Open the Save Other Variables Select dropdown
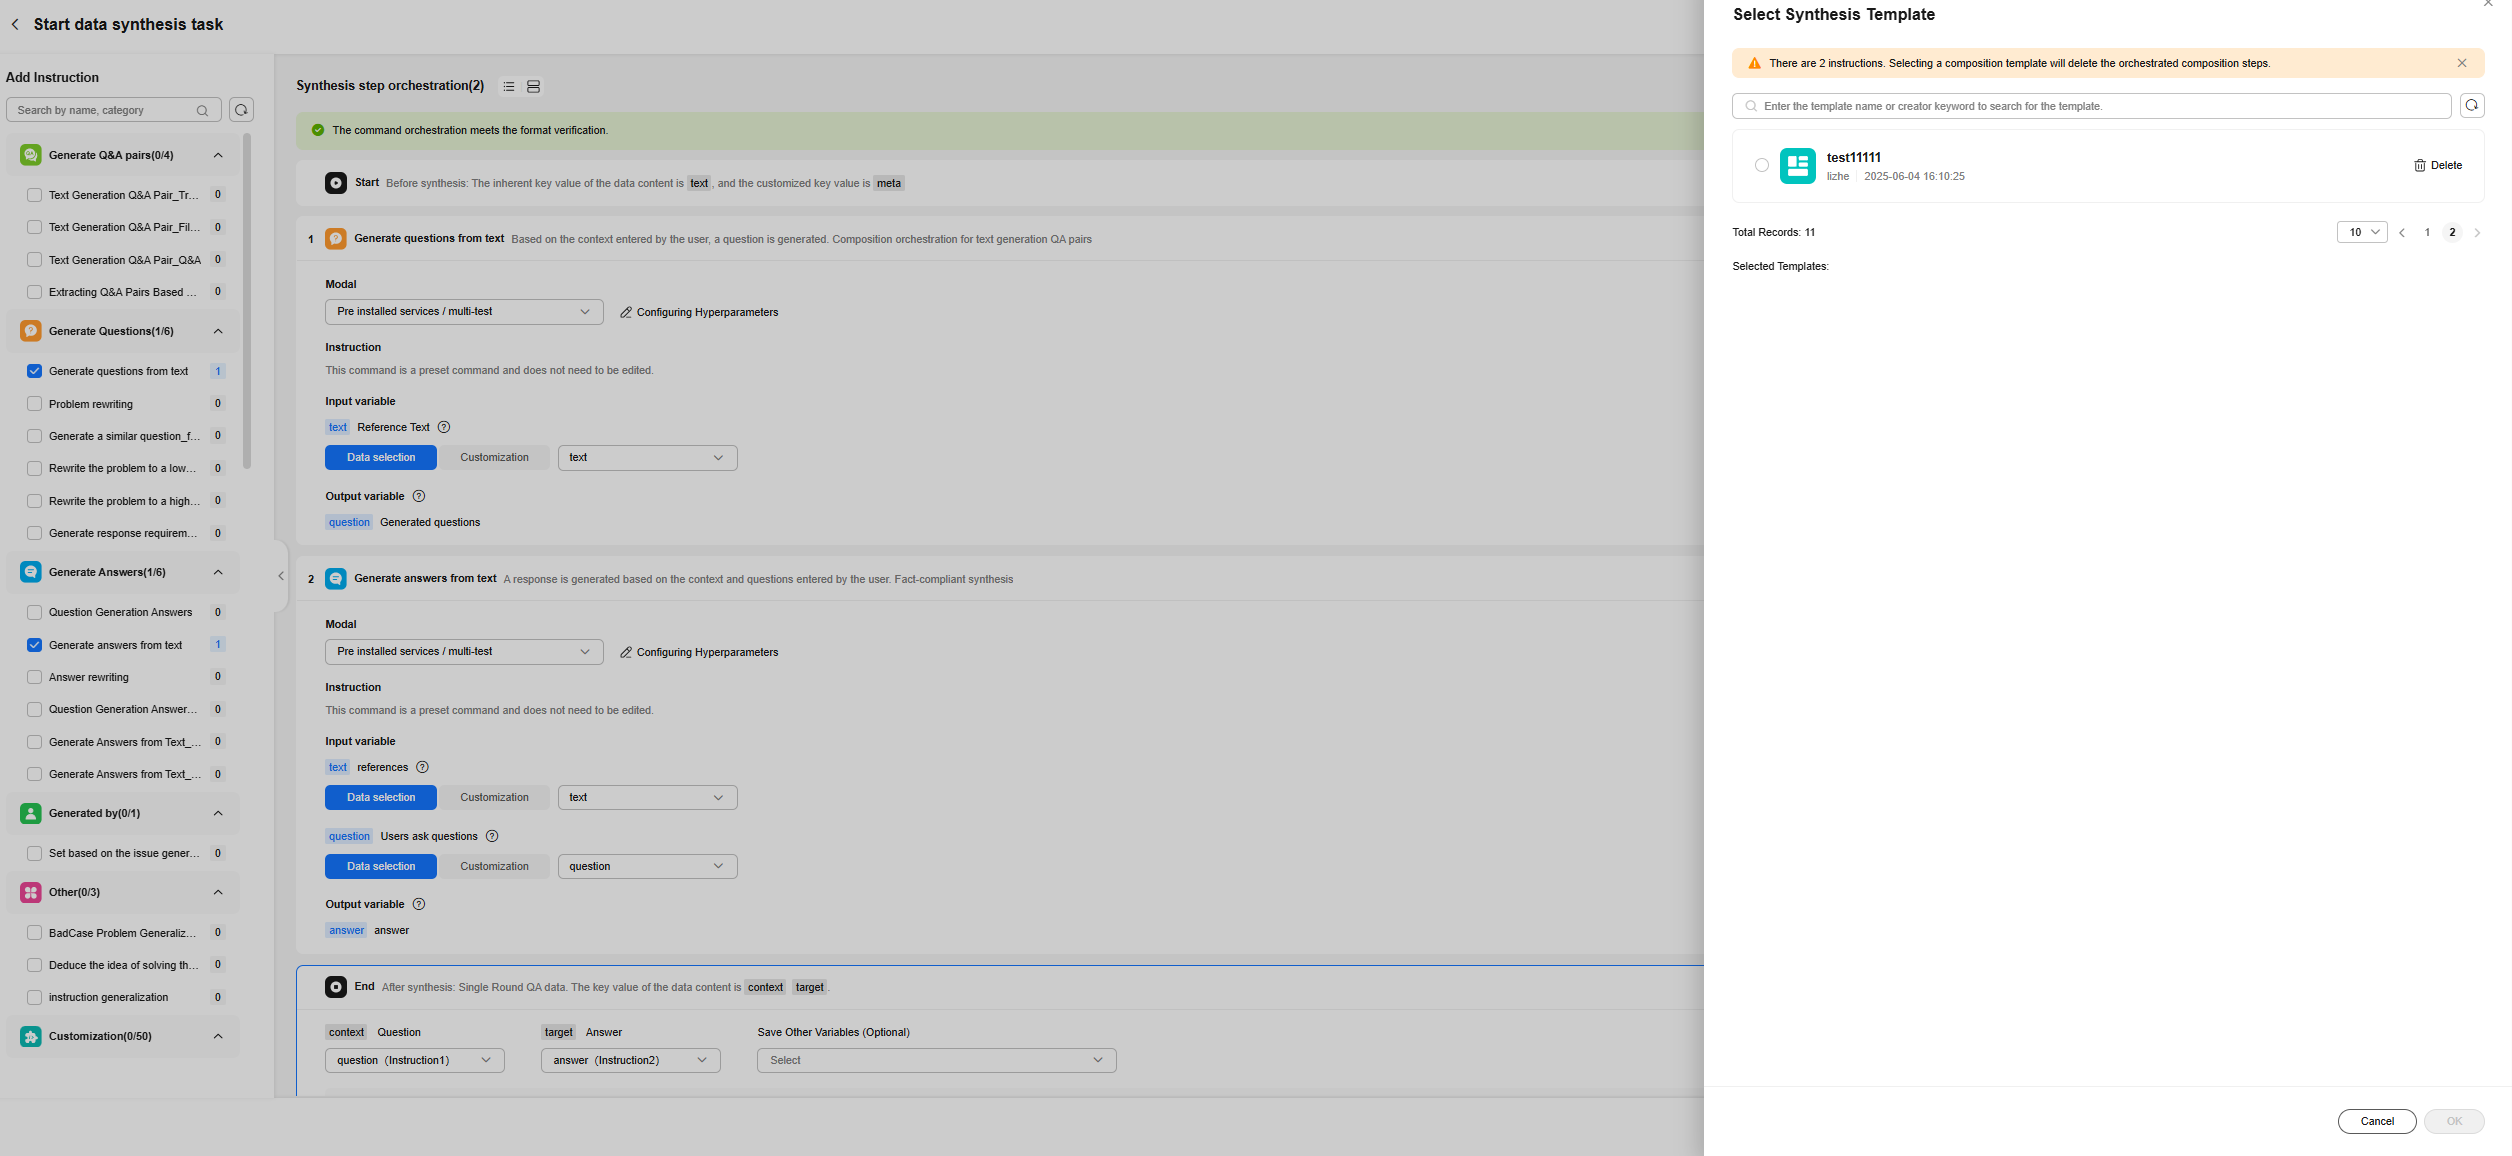The image size is (2512, 1156). point(936,1060)
